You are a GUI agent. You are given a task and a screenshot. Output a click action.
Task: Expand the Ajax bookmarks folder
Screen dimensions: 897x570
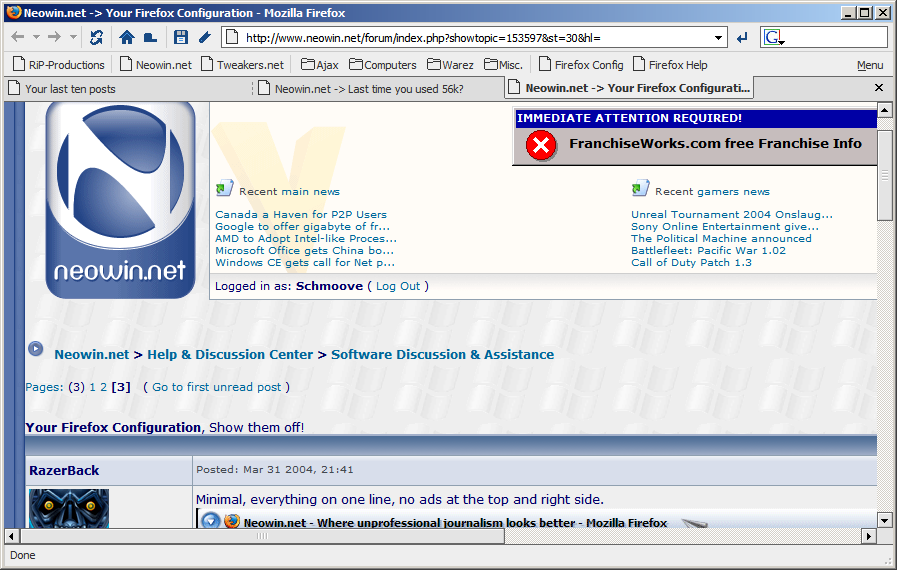320,65
